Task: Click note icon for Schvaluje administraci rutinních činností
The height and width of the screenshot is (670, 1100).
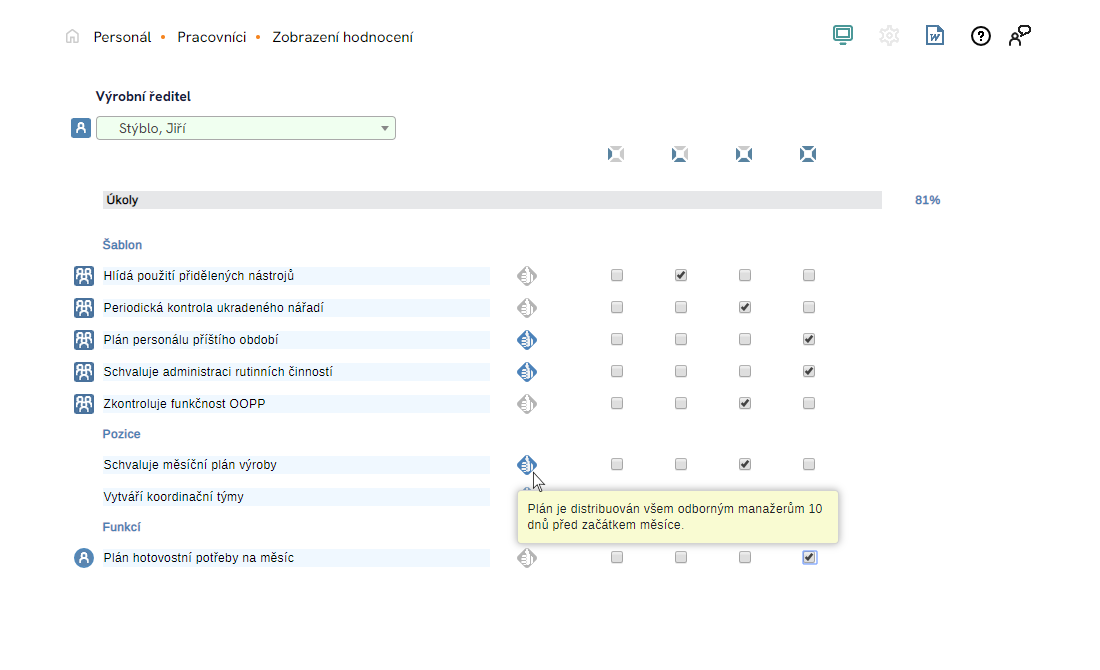Action: click(x=527, y=372)
